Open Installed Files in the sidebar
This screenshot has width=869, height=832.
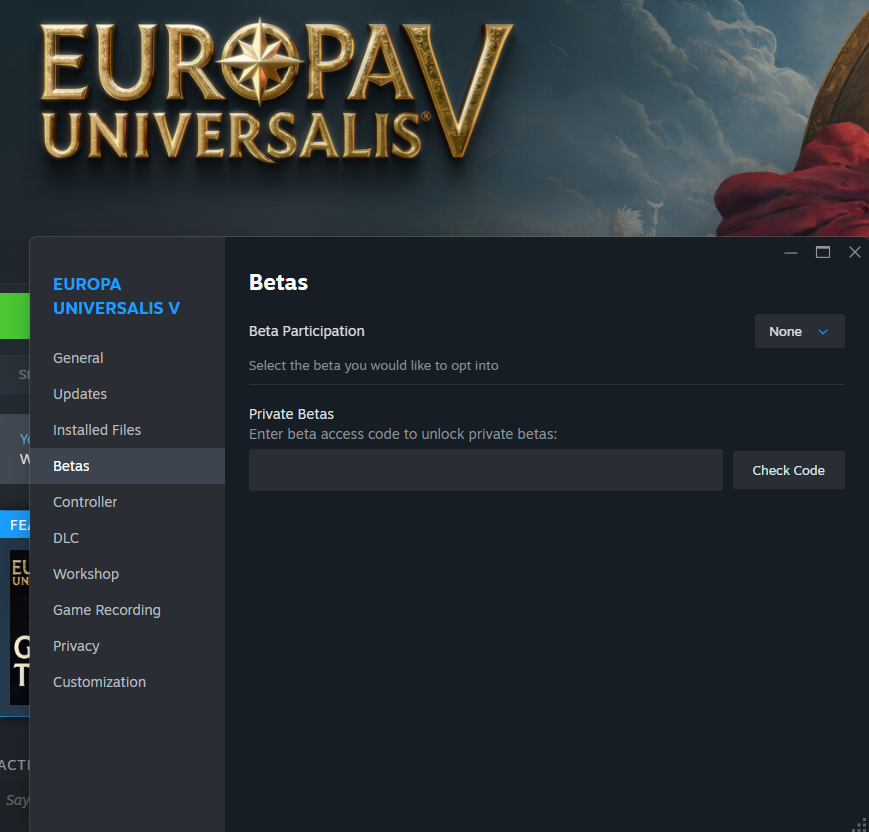(x=97, y=430)
